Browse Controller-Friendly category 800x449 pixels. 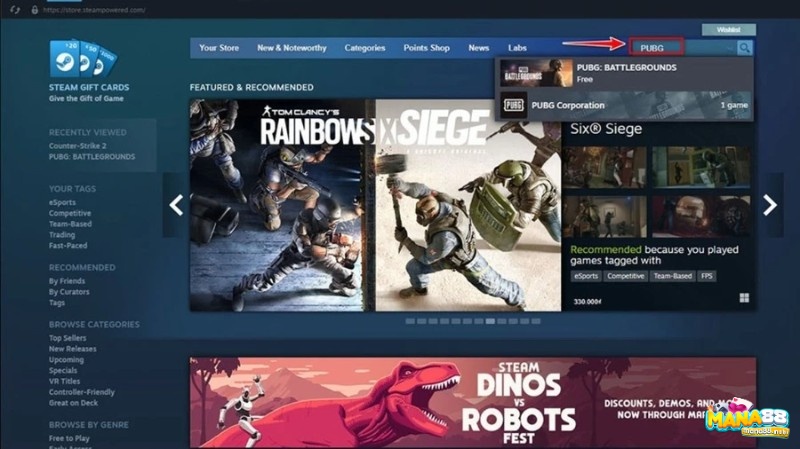click(x=82, y=392)
